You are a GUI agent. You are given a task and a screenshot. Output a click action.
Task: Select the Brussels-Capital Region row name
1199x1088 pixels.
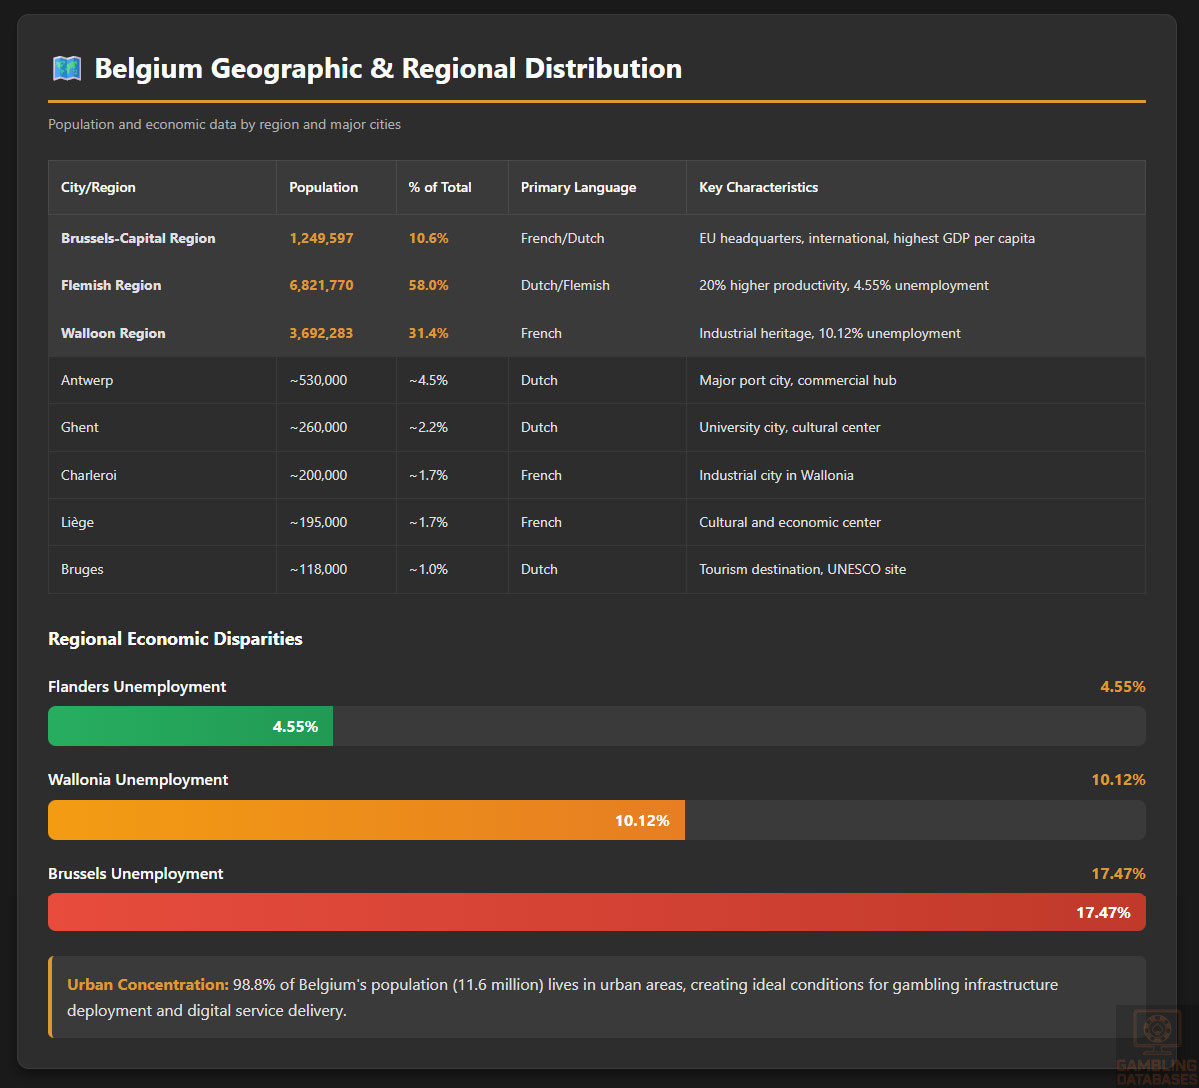click(x=138, y=238)
